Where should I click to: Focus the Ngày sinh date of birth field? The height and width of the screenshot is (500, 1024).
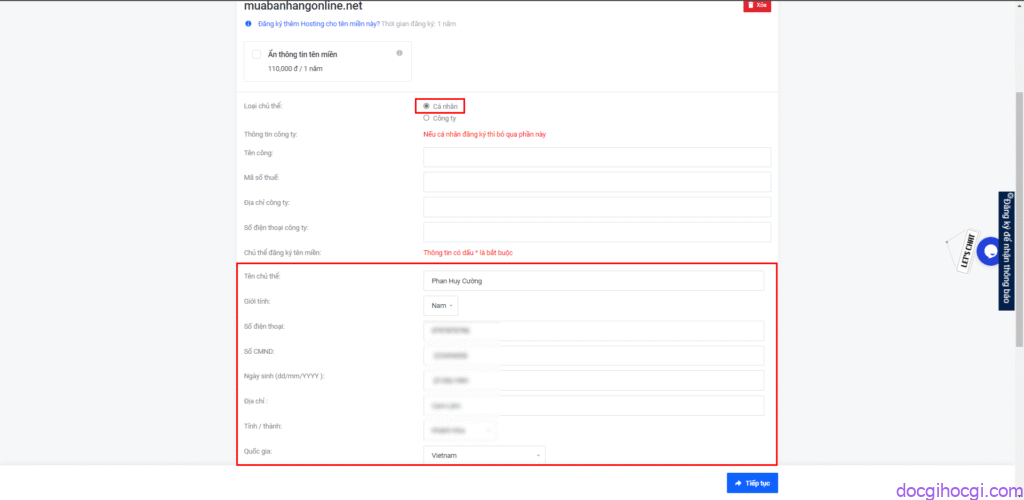coord(594,381)
